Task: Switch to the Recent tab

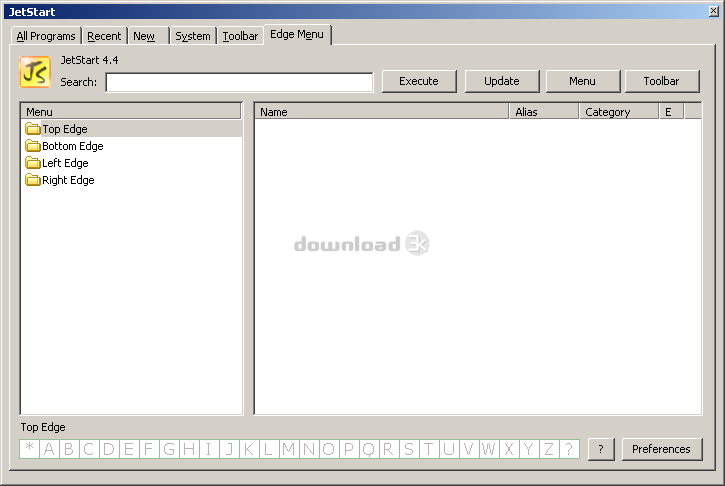Action: [x=104, y=36]
